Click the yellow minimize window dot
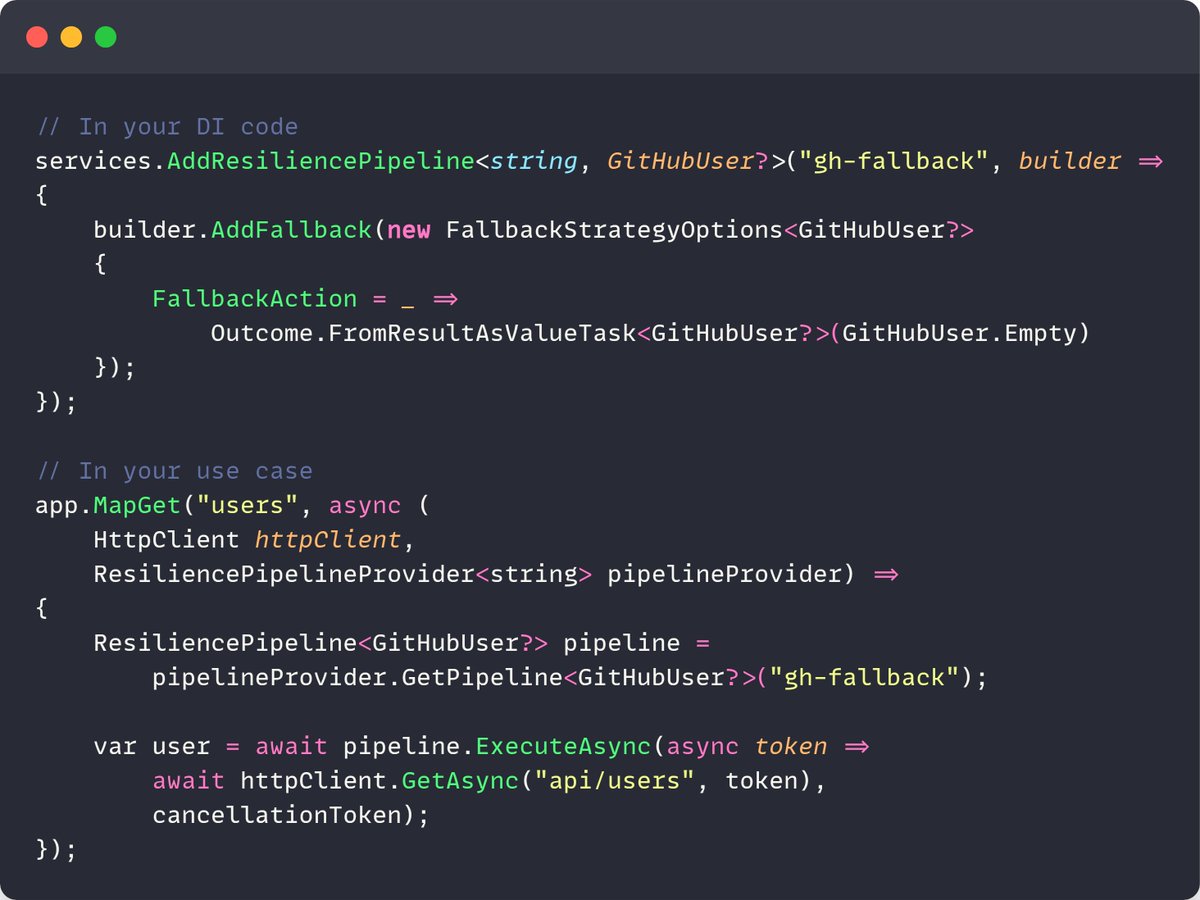 [71, 37]
